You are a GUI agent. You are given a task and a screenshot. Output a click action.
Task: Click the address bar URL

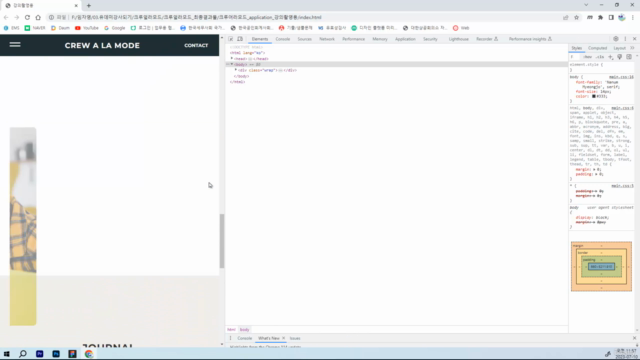coord(196,17)
